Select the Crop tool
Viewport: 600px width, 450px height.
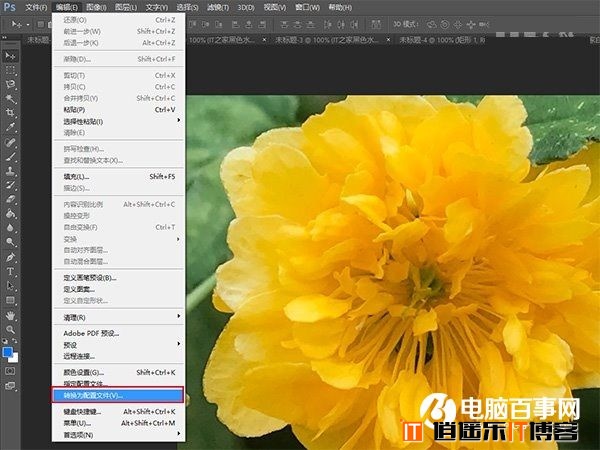(x=10, y=113)
